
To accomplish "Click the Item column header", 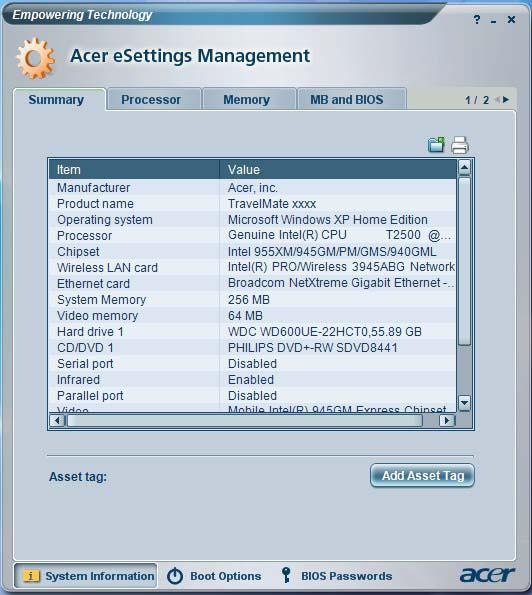I will click(134, 169).
